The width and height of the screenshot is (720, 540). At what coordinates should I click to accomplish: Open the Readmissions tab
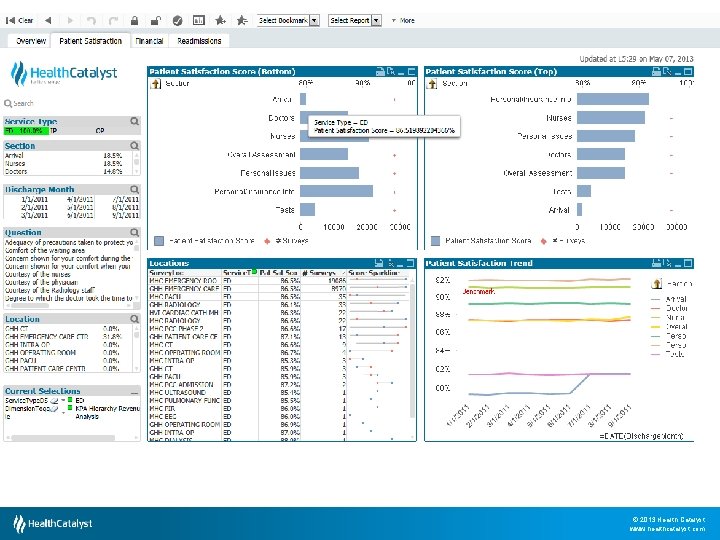[199, 41]
